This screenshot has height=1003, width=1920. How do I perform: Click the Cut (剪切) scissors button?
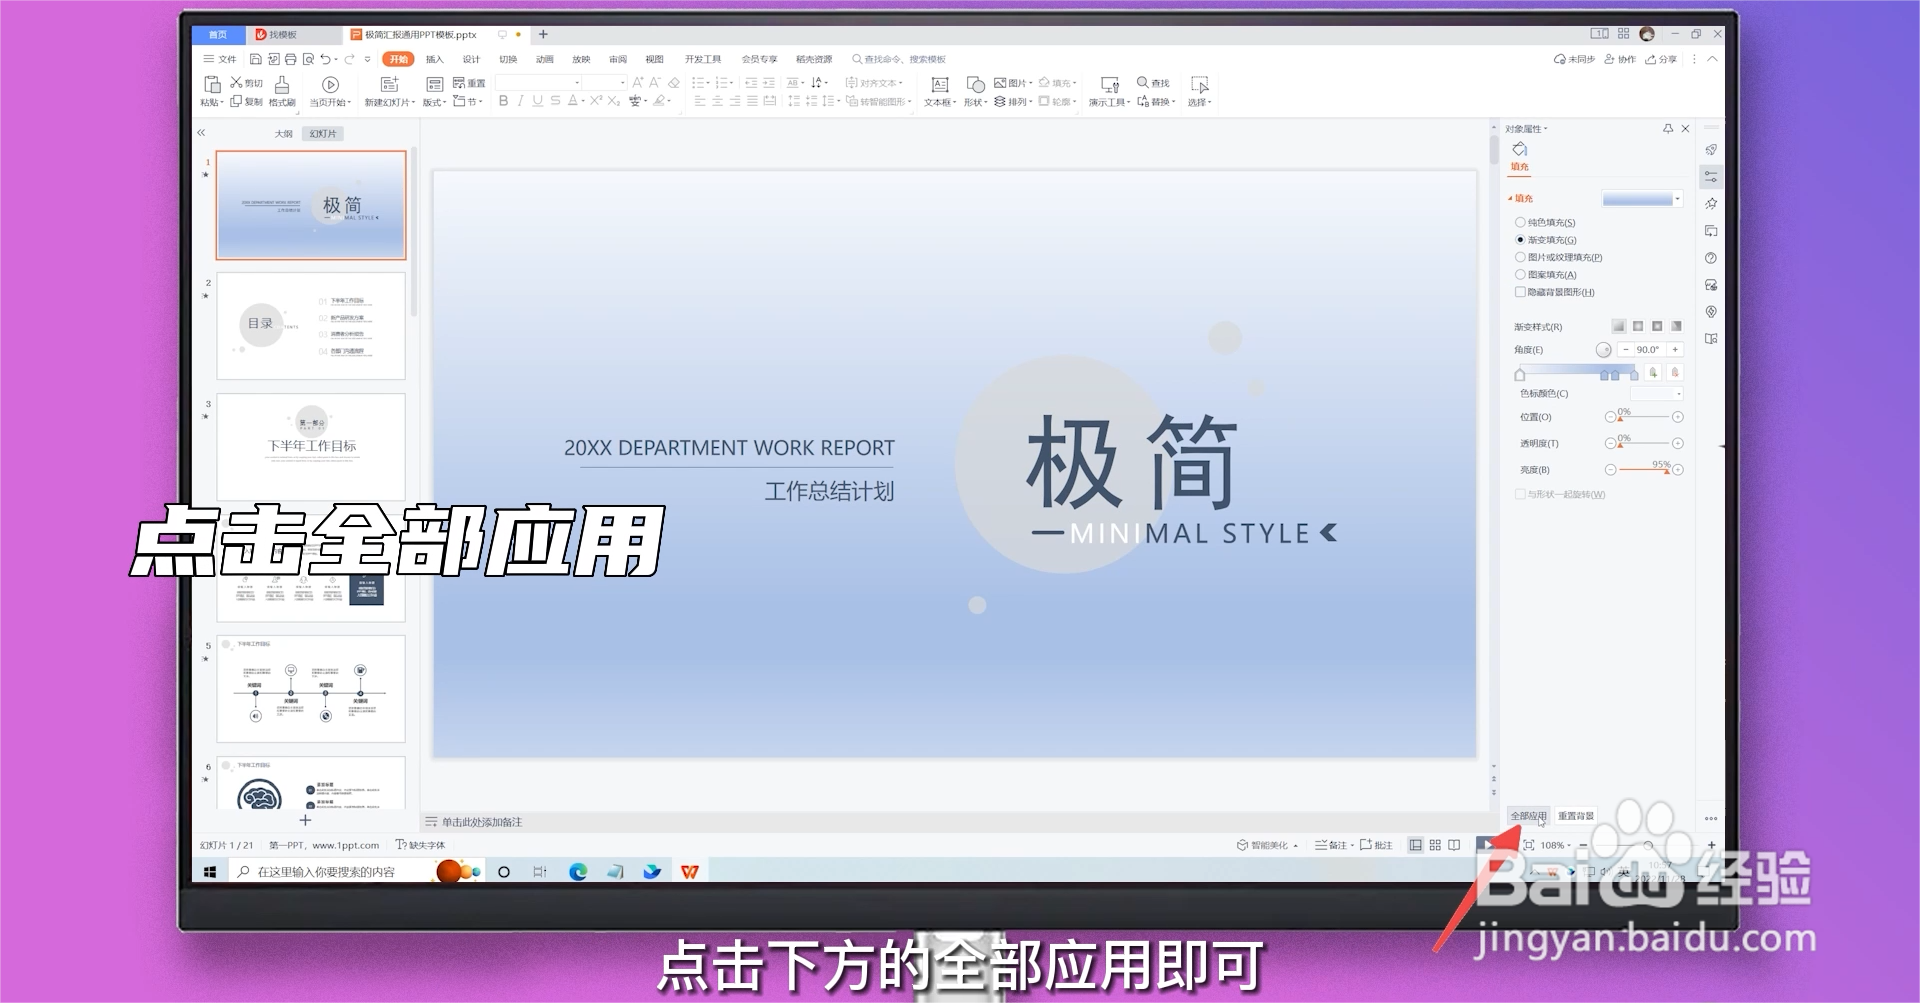click(x=246, y=83)
